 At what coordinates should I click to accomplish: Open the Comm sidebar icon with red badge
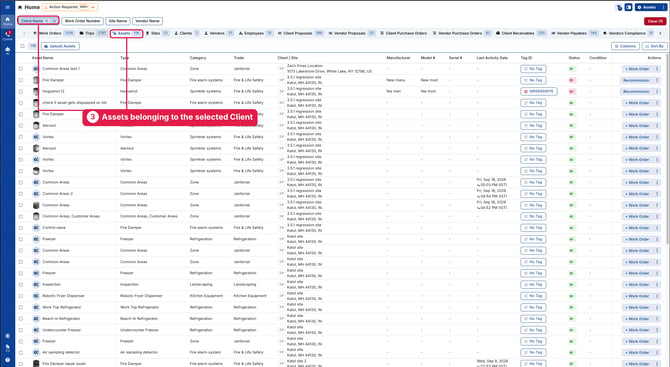(7, 35)
